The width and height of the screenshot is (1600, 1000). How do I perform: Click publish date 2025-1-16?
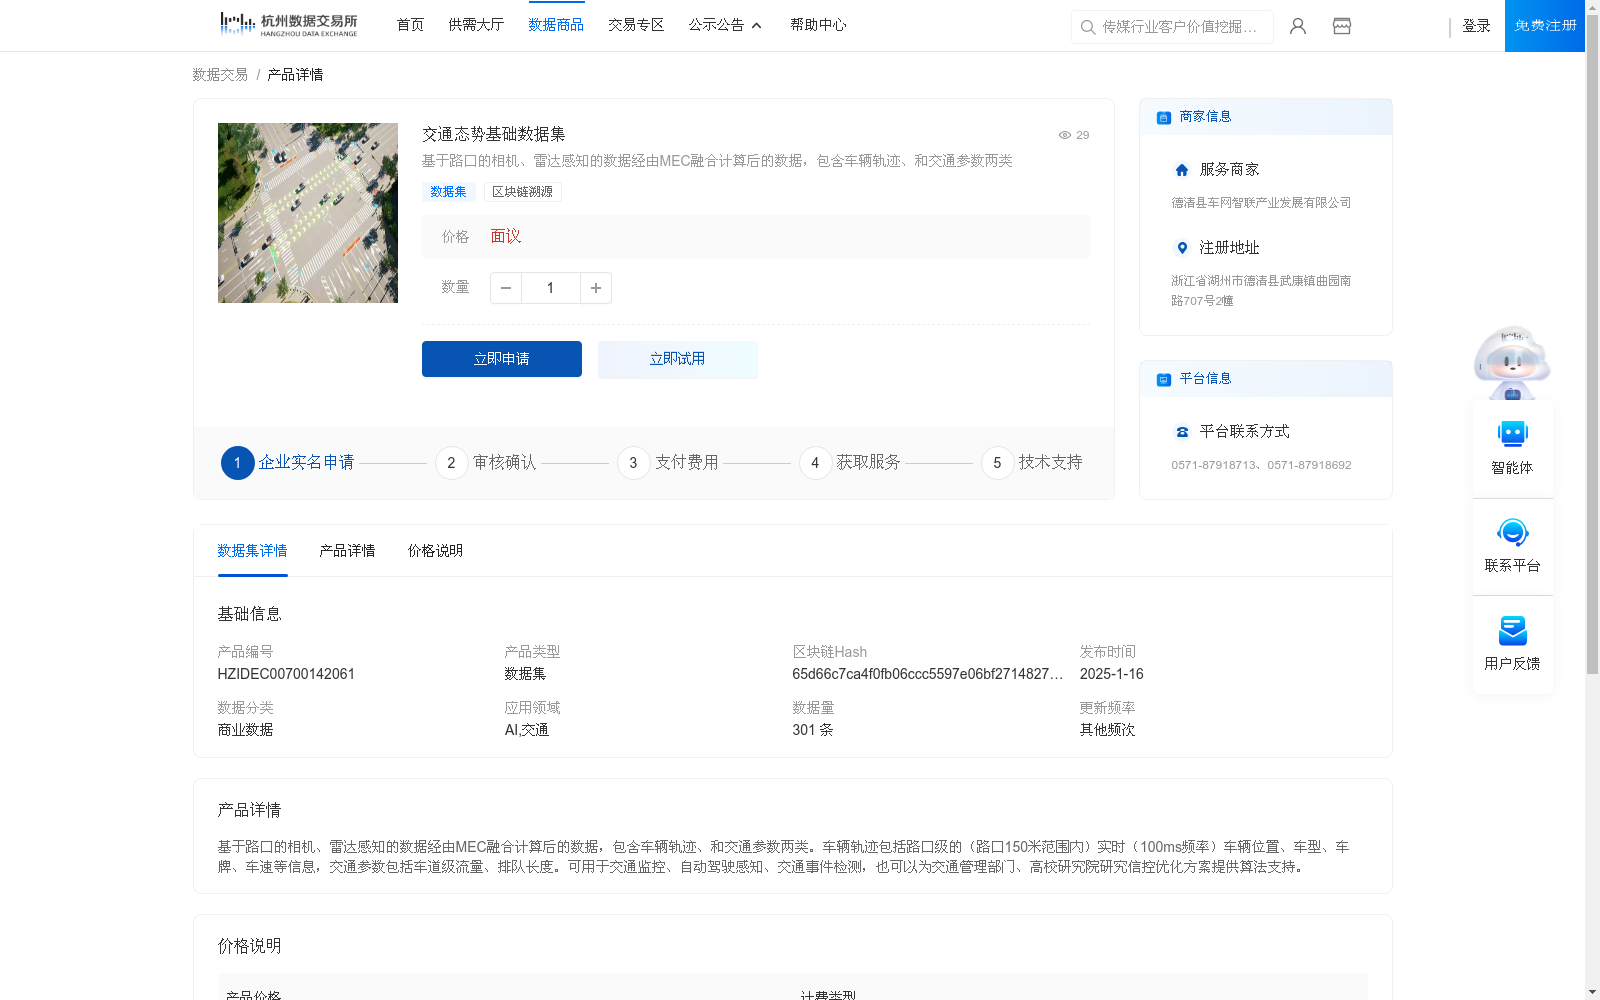1111,674
